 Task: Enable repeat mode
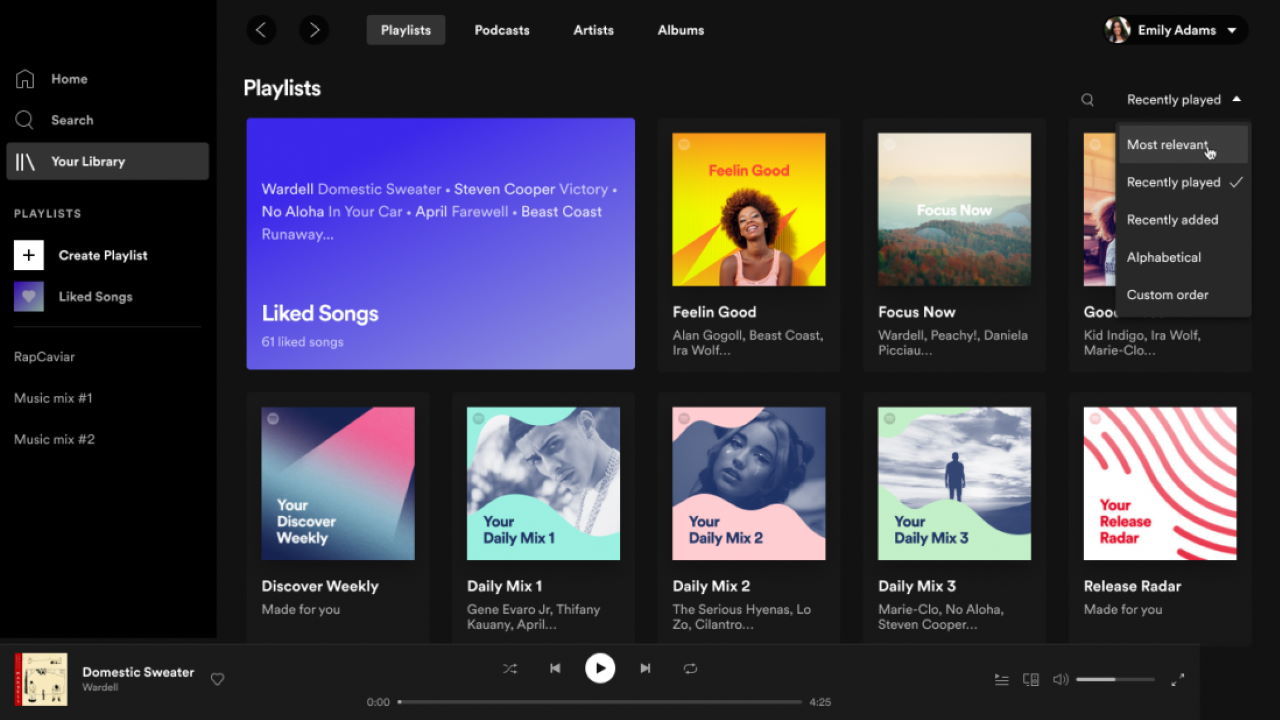[x=690, y=668]
